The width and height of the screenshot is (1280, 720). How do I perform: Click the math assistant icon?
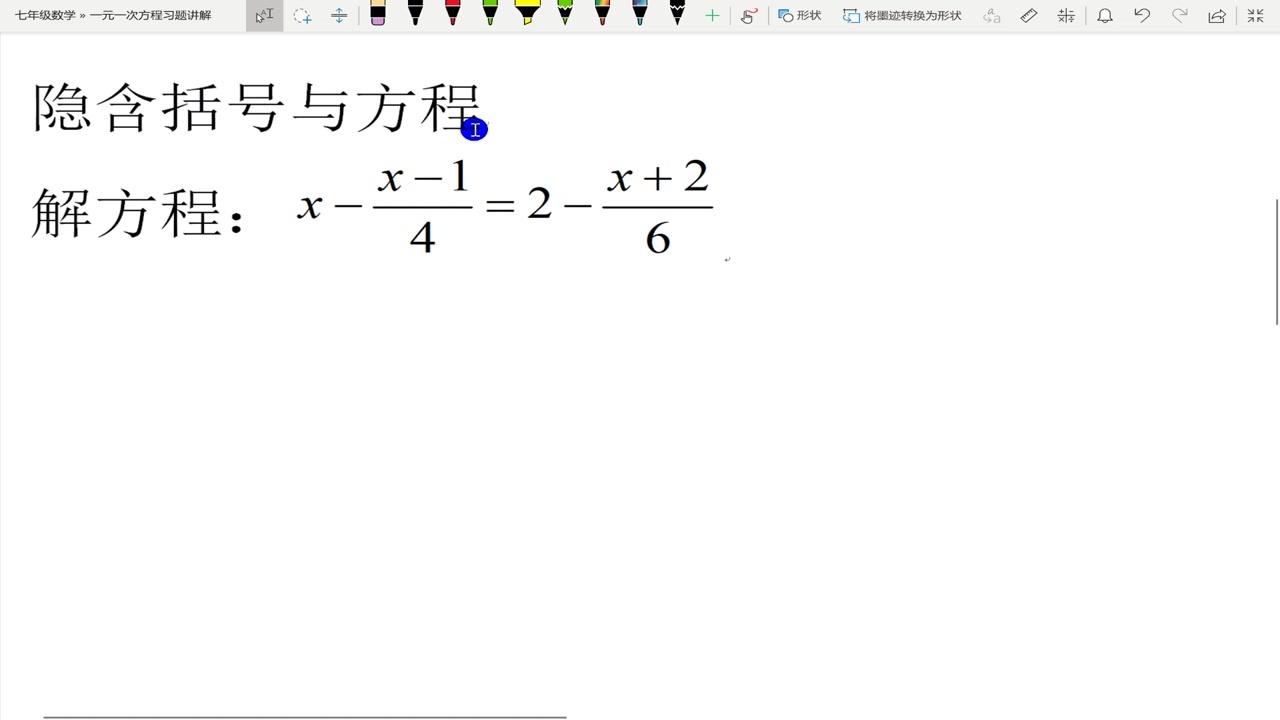tap(1066, 16)
